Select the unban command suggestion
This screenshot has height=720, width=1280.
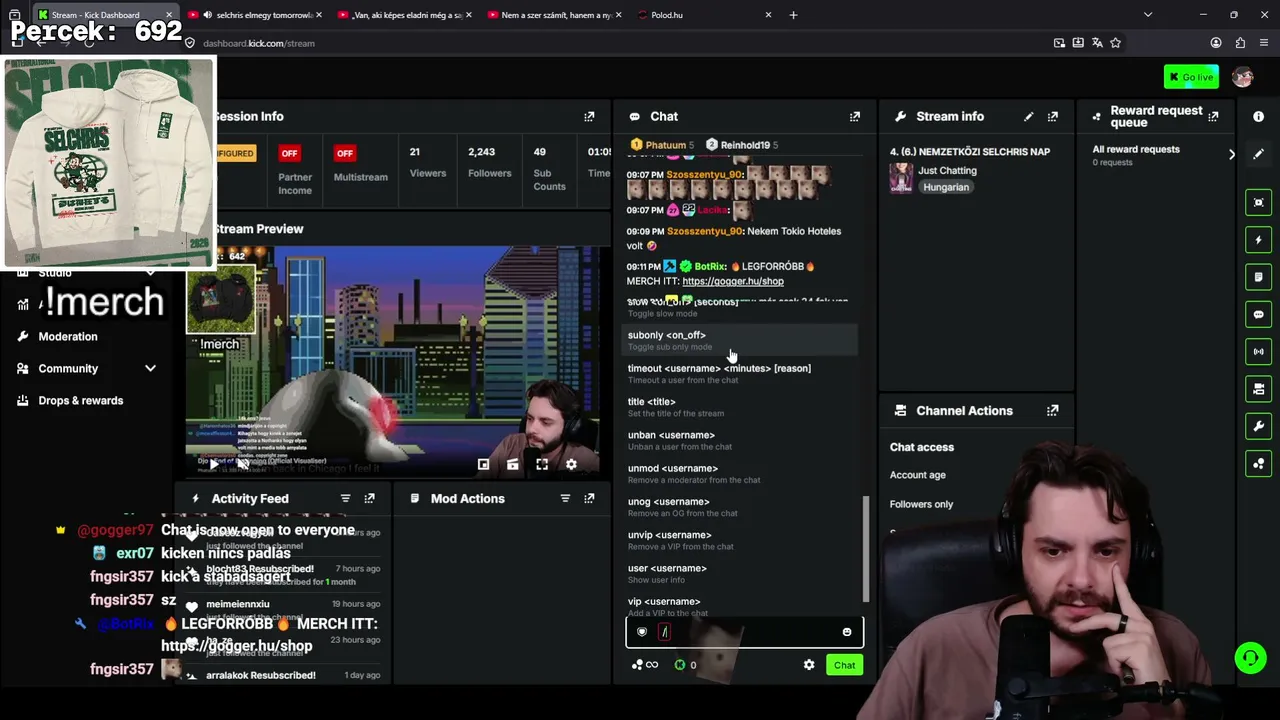741,440
